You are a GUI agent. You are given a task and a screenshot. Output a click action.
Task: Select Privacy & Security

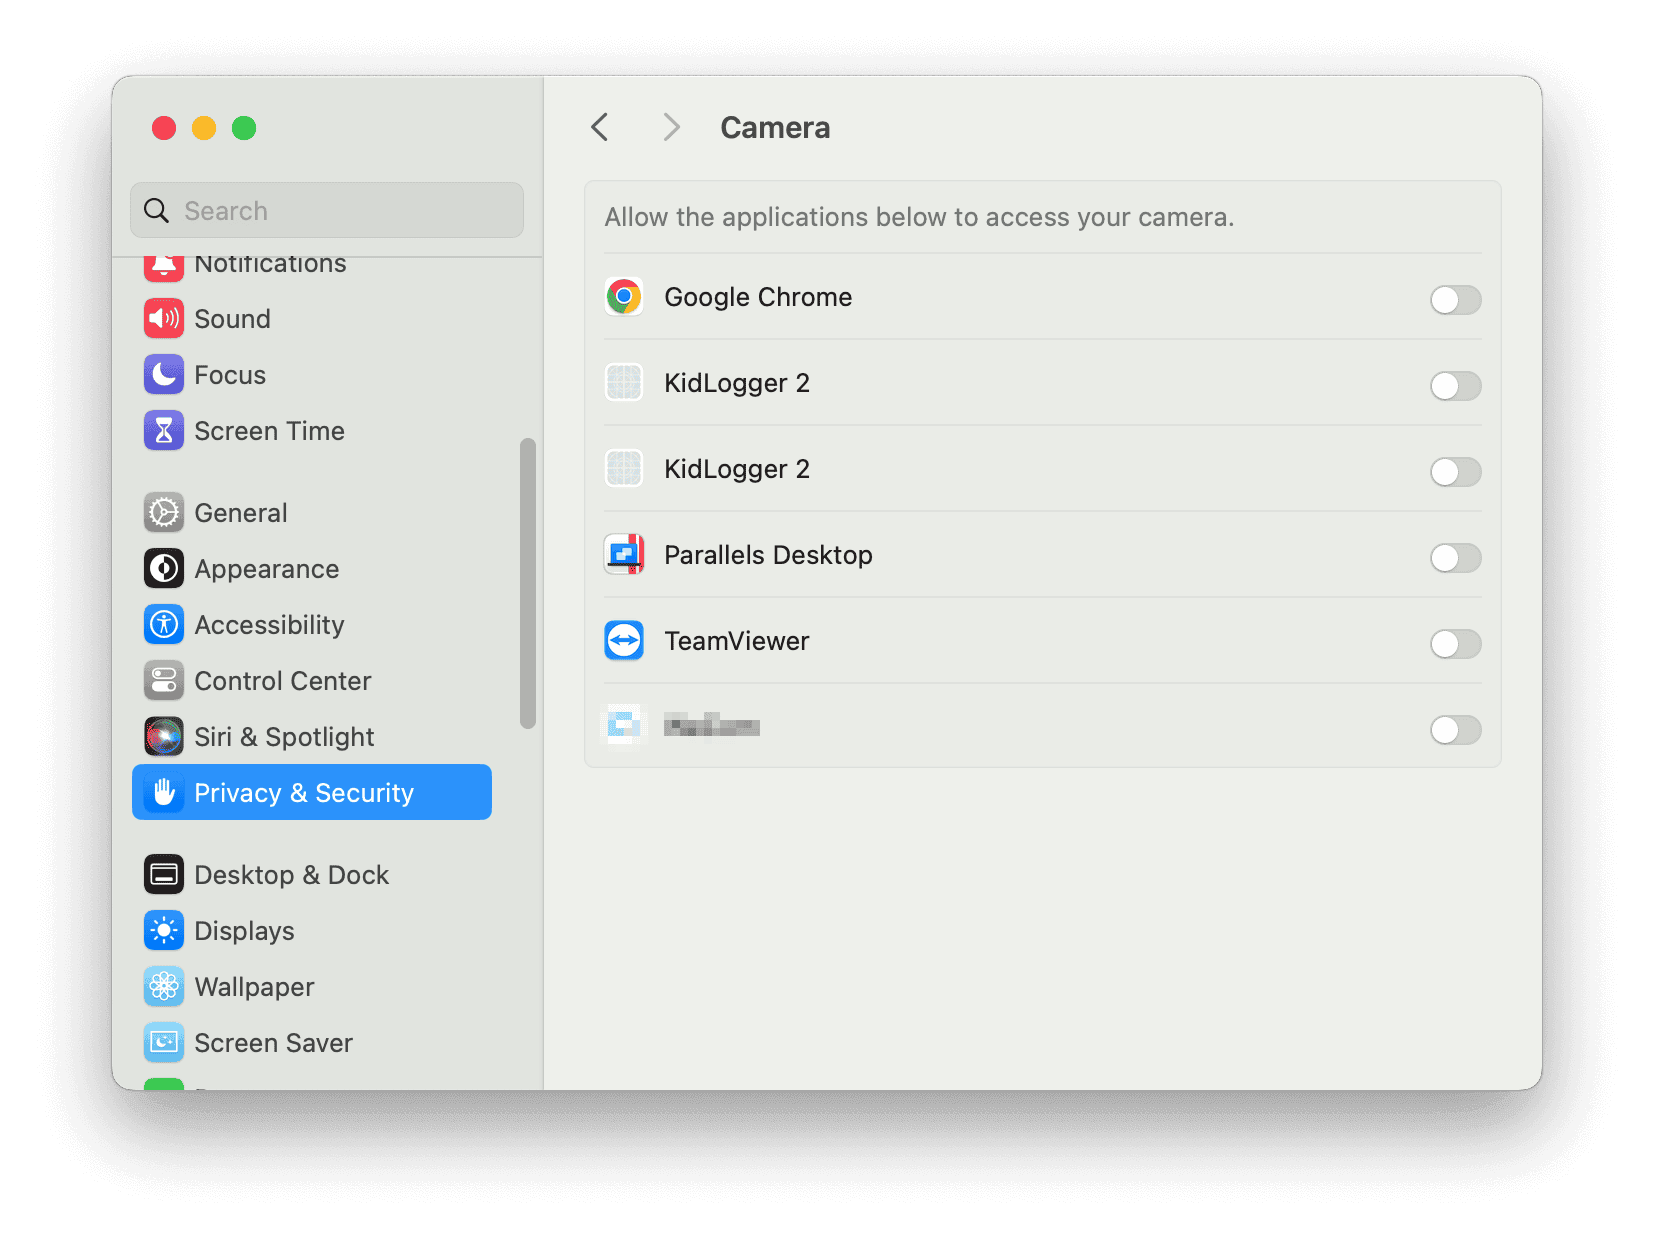click(x=312, y=793)
